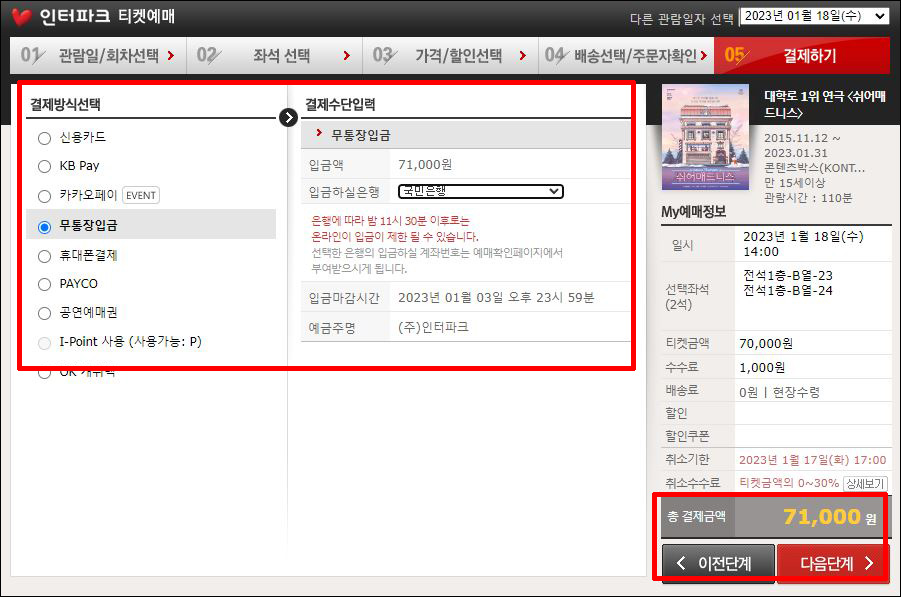Click the My예매정보 heading
901x597 pixels.
click(x=694, y=212)
